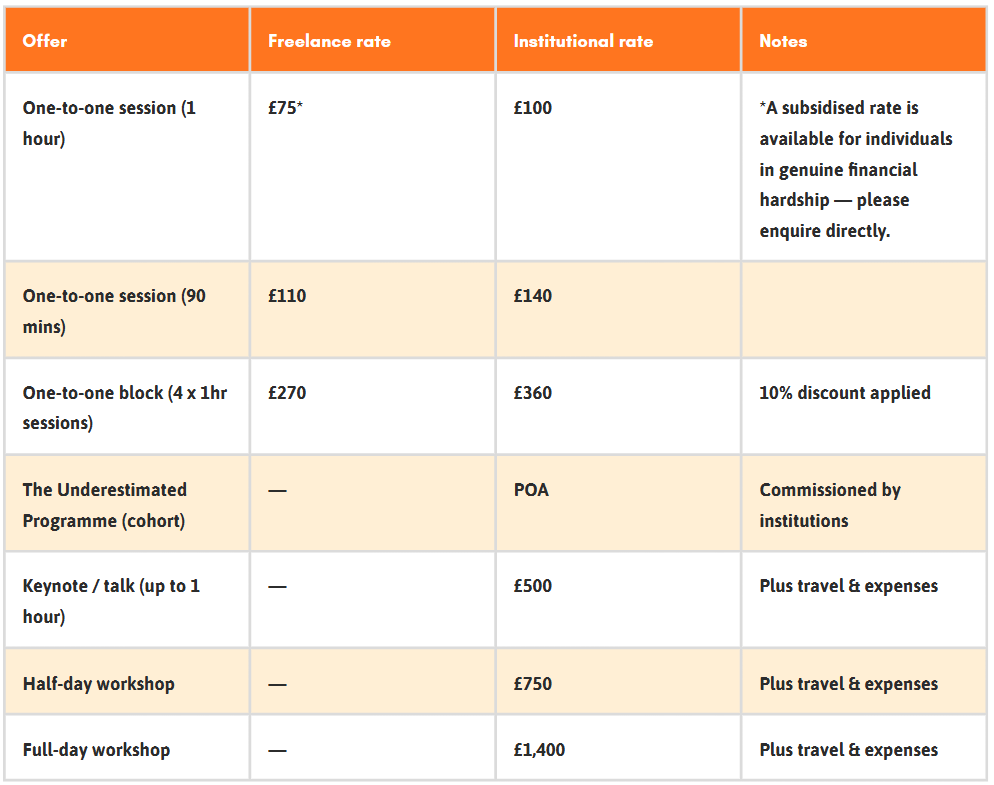Click the £140 institutional price
The image size is (994, 785).
tap(532, 296)
